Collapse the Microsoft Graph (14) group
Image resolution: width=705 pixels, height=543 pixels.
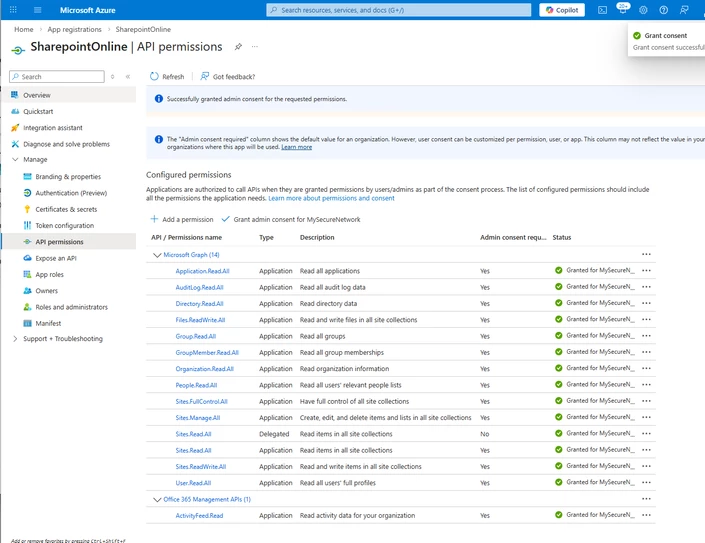[157, 255]
